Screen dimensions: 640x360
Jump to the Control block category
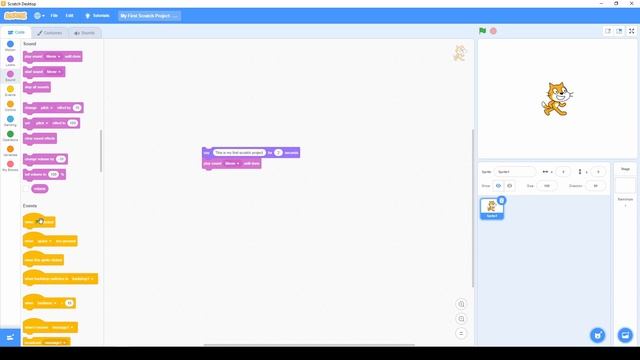click(x=10, y=106)
